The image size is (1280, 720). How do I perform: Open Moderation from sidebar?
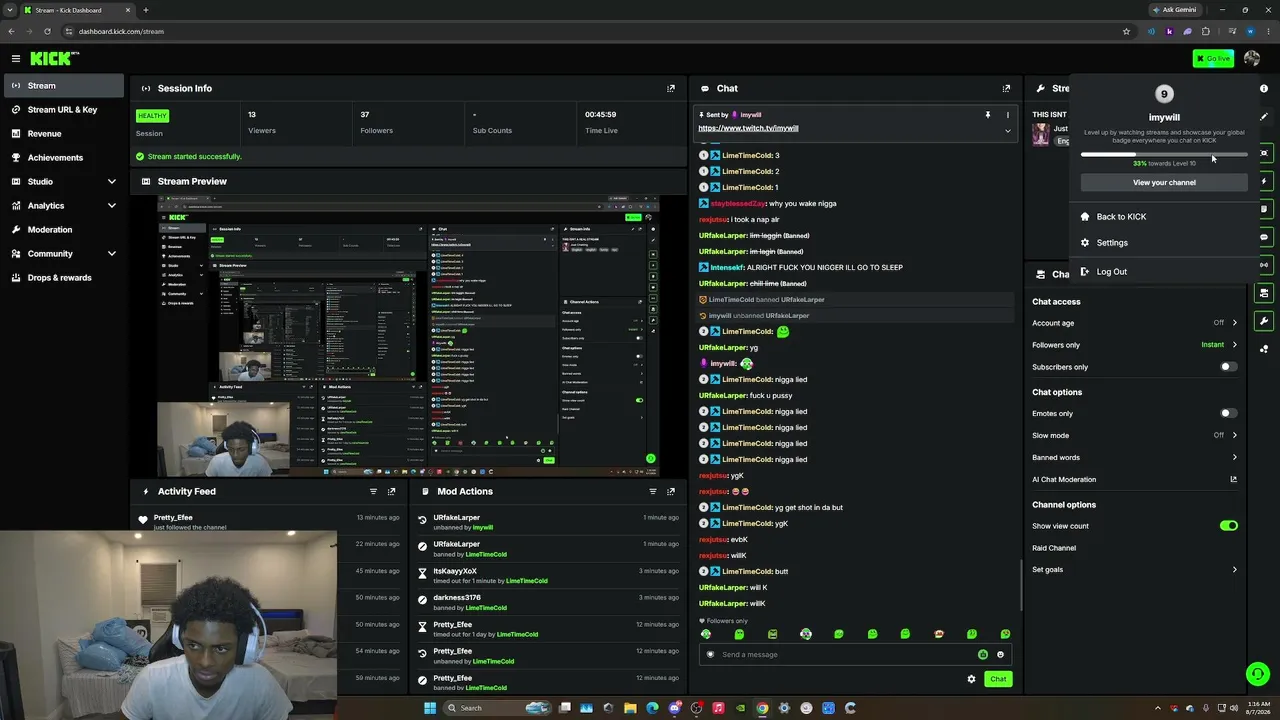[64, 230]
